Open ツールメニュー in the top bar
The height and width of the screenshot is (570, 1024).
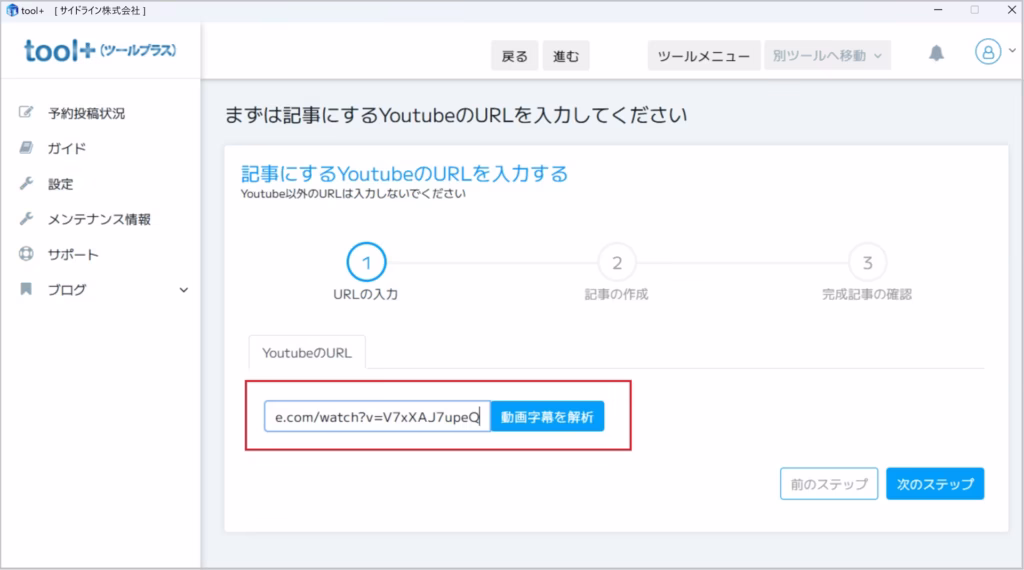point(703,56)
